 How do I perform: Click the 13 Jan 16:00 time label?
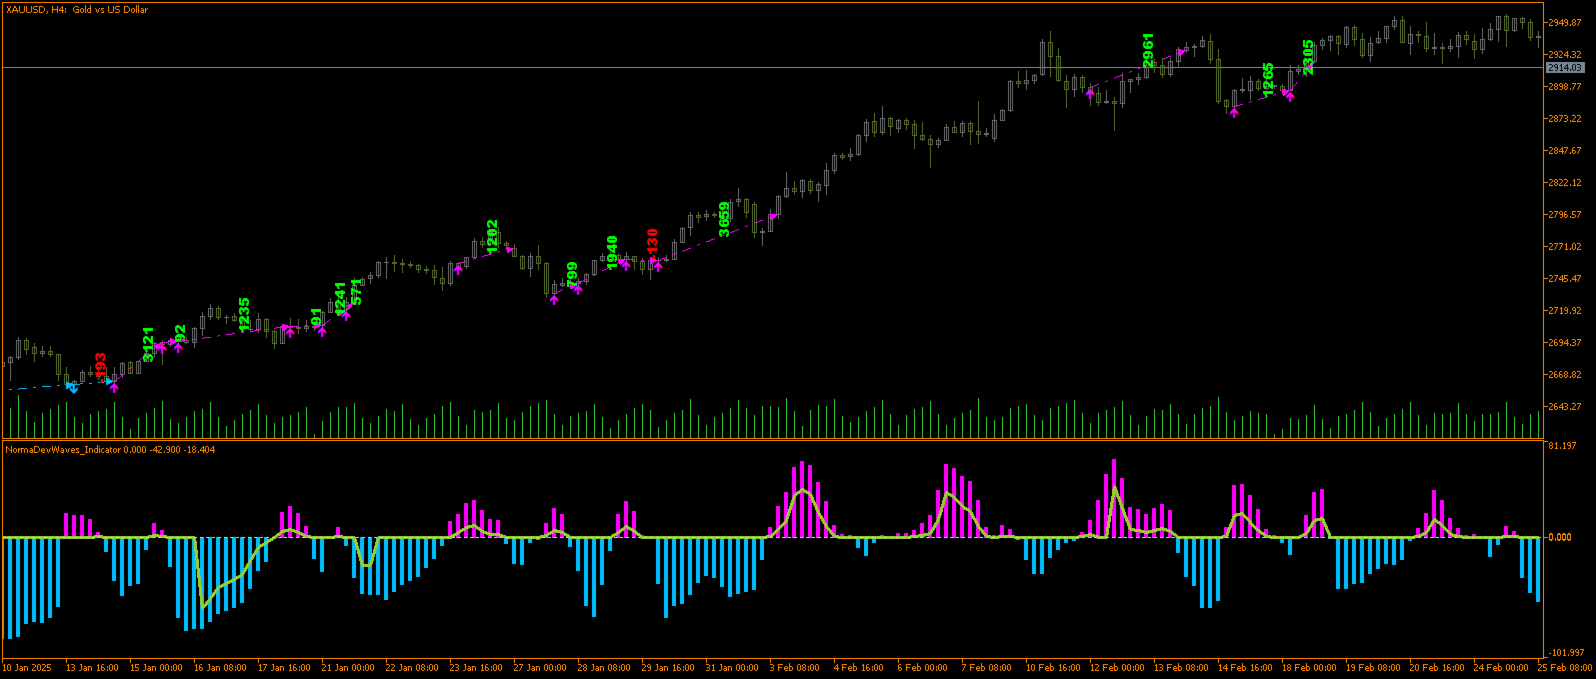pyautogui.click(x=92, y=667)
